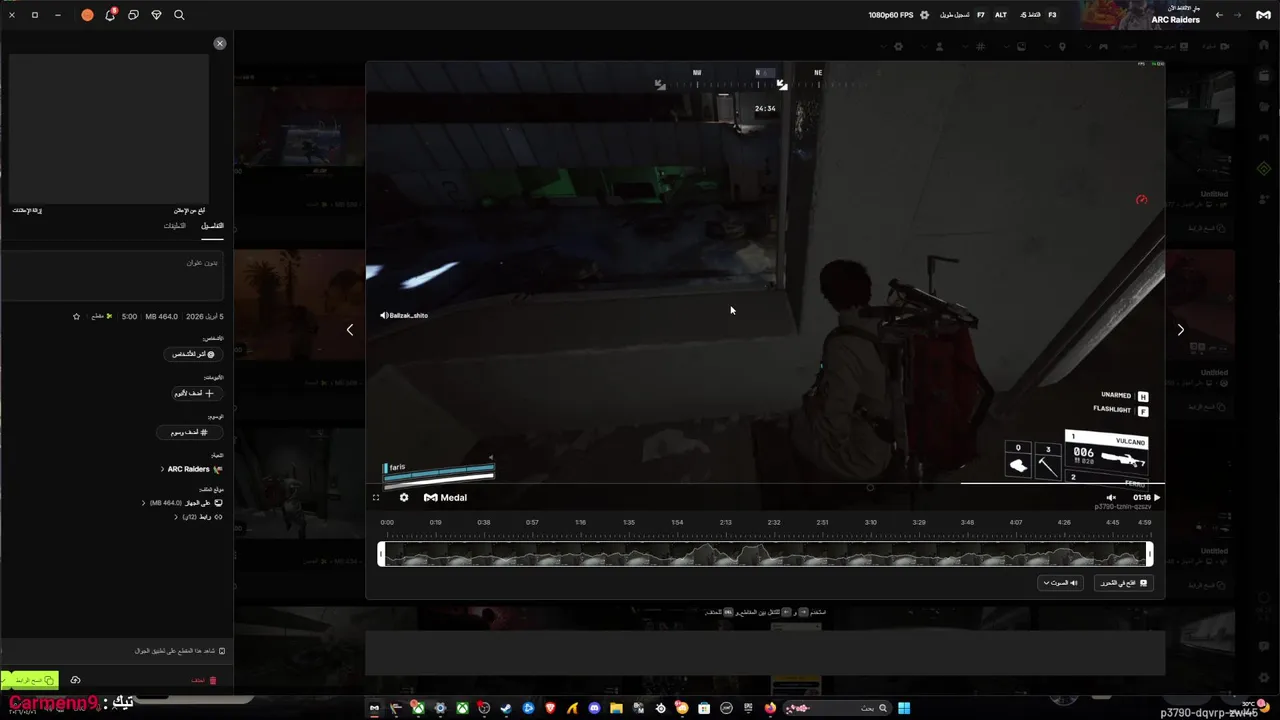The width and height of the screenshot is (1280, 720).
Task: Delete the clip with red trash button
Action: coord(204,680)
